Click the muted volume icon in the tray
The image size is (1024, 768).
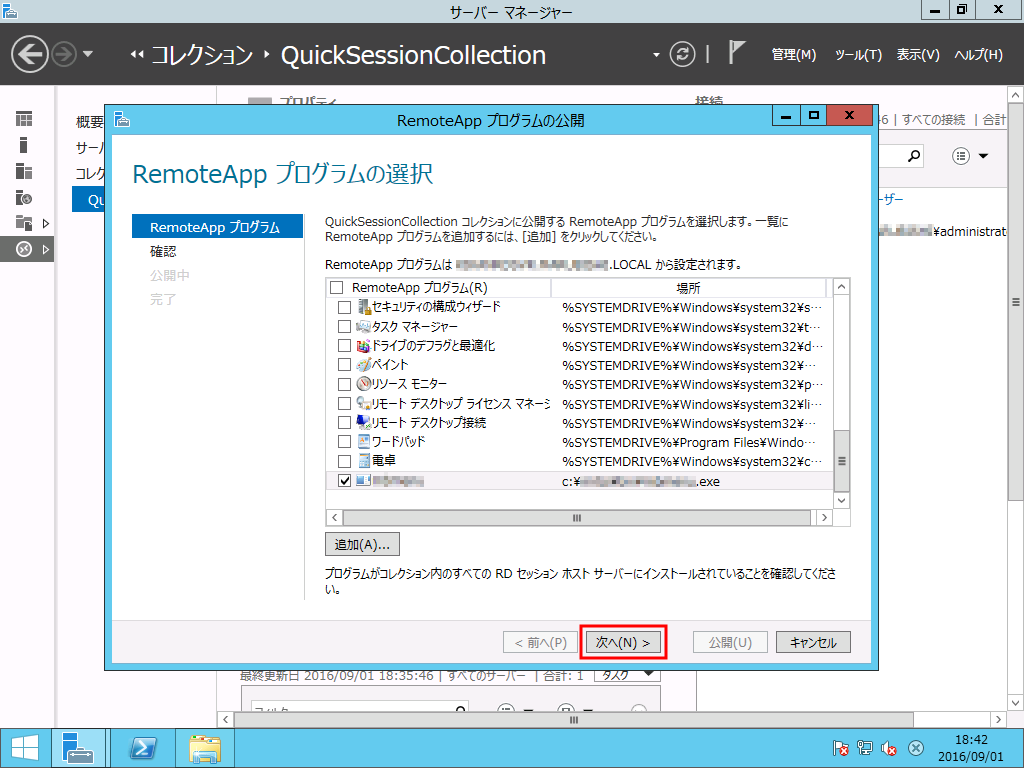(x=889, y=748)
